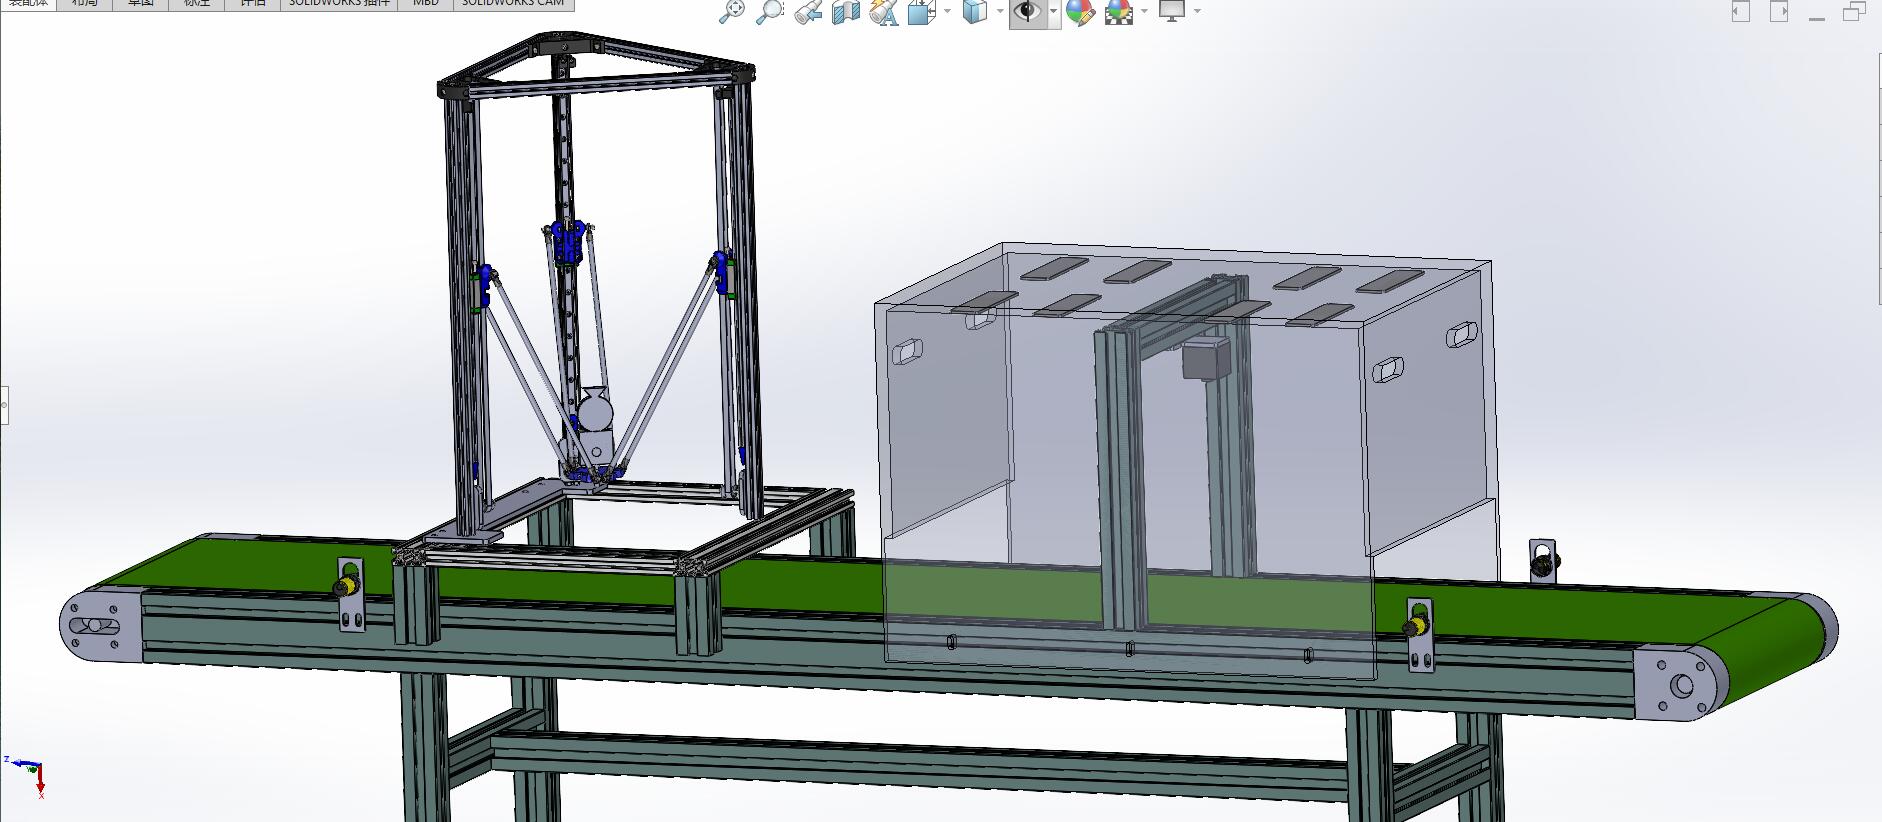Click the XYZ coordinate triad

point(30,773)
